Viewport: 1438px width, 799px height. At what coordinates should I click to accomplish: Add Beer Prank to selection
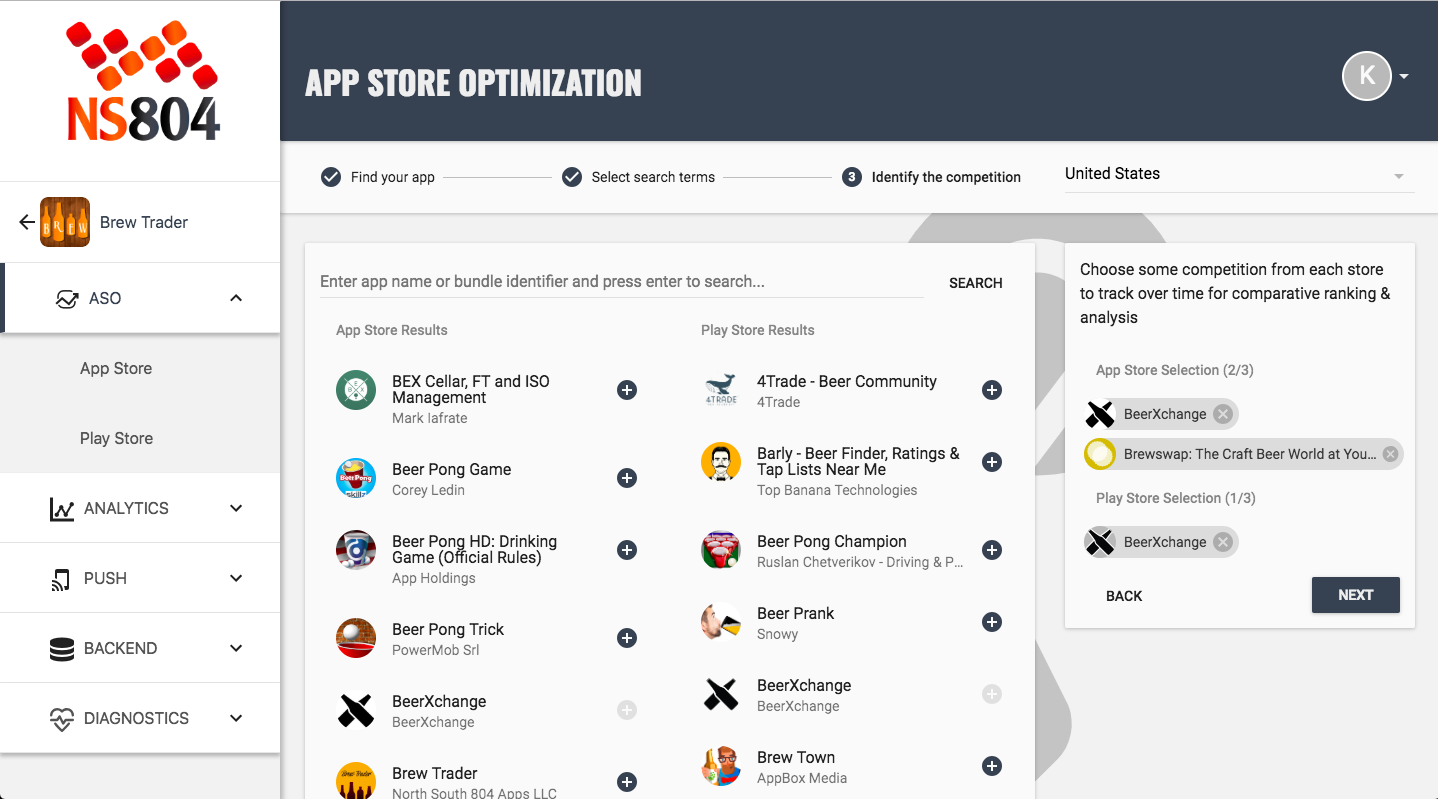click(992, 622)
